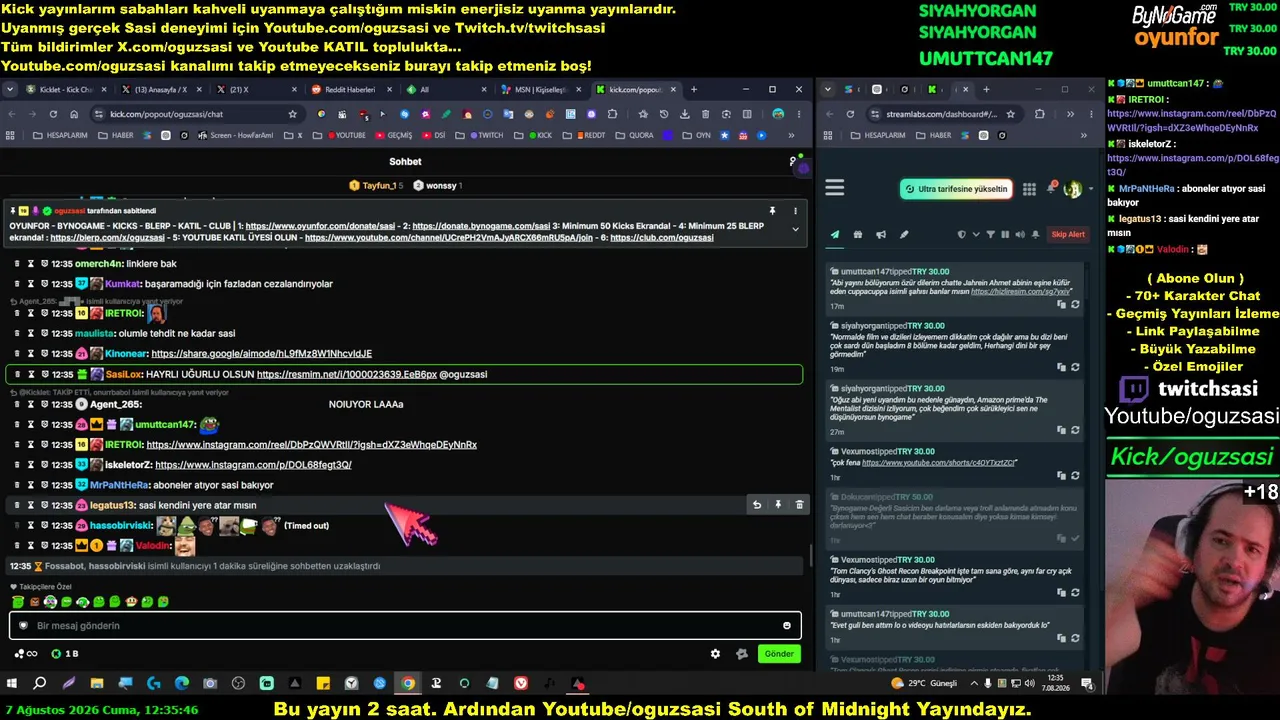
Task: Bookmark the kick.com popout page with the star
Action: (x=292, y=114)
